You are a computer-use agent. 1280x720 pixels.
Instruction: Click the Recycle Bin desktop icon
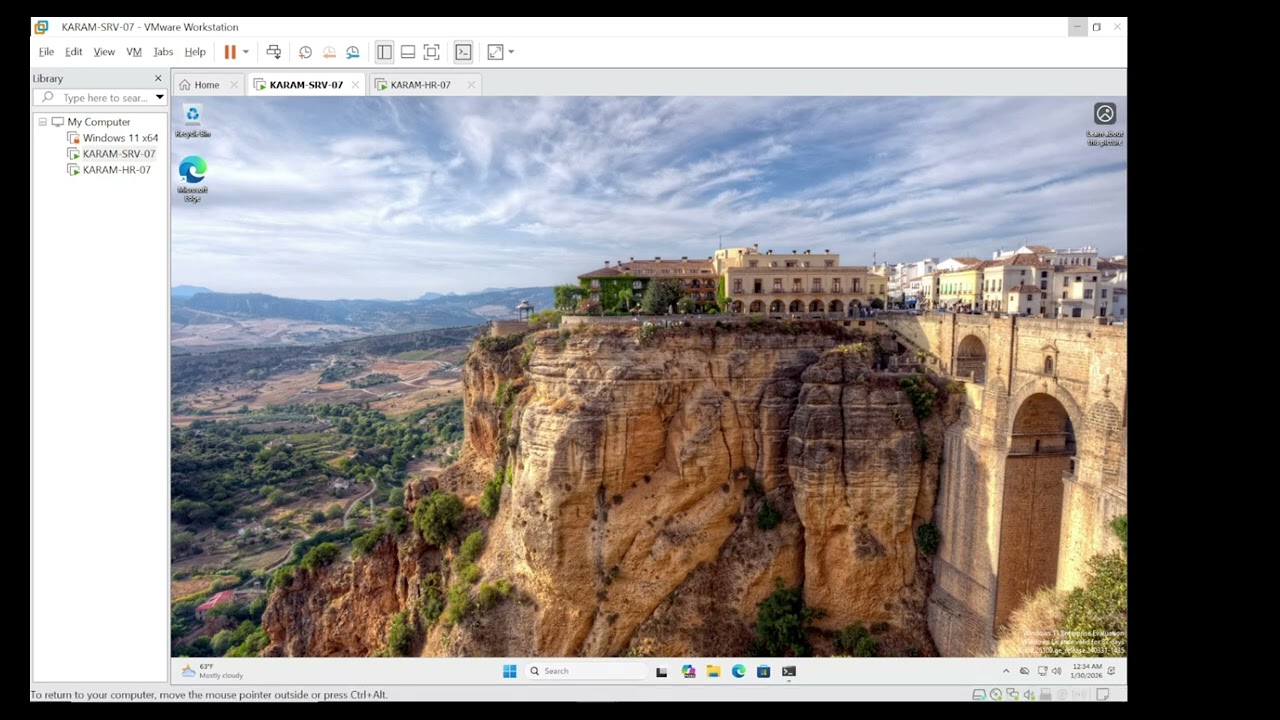click(x=192, y=120)
